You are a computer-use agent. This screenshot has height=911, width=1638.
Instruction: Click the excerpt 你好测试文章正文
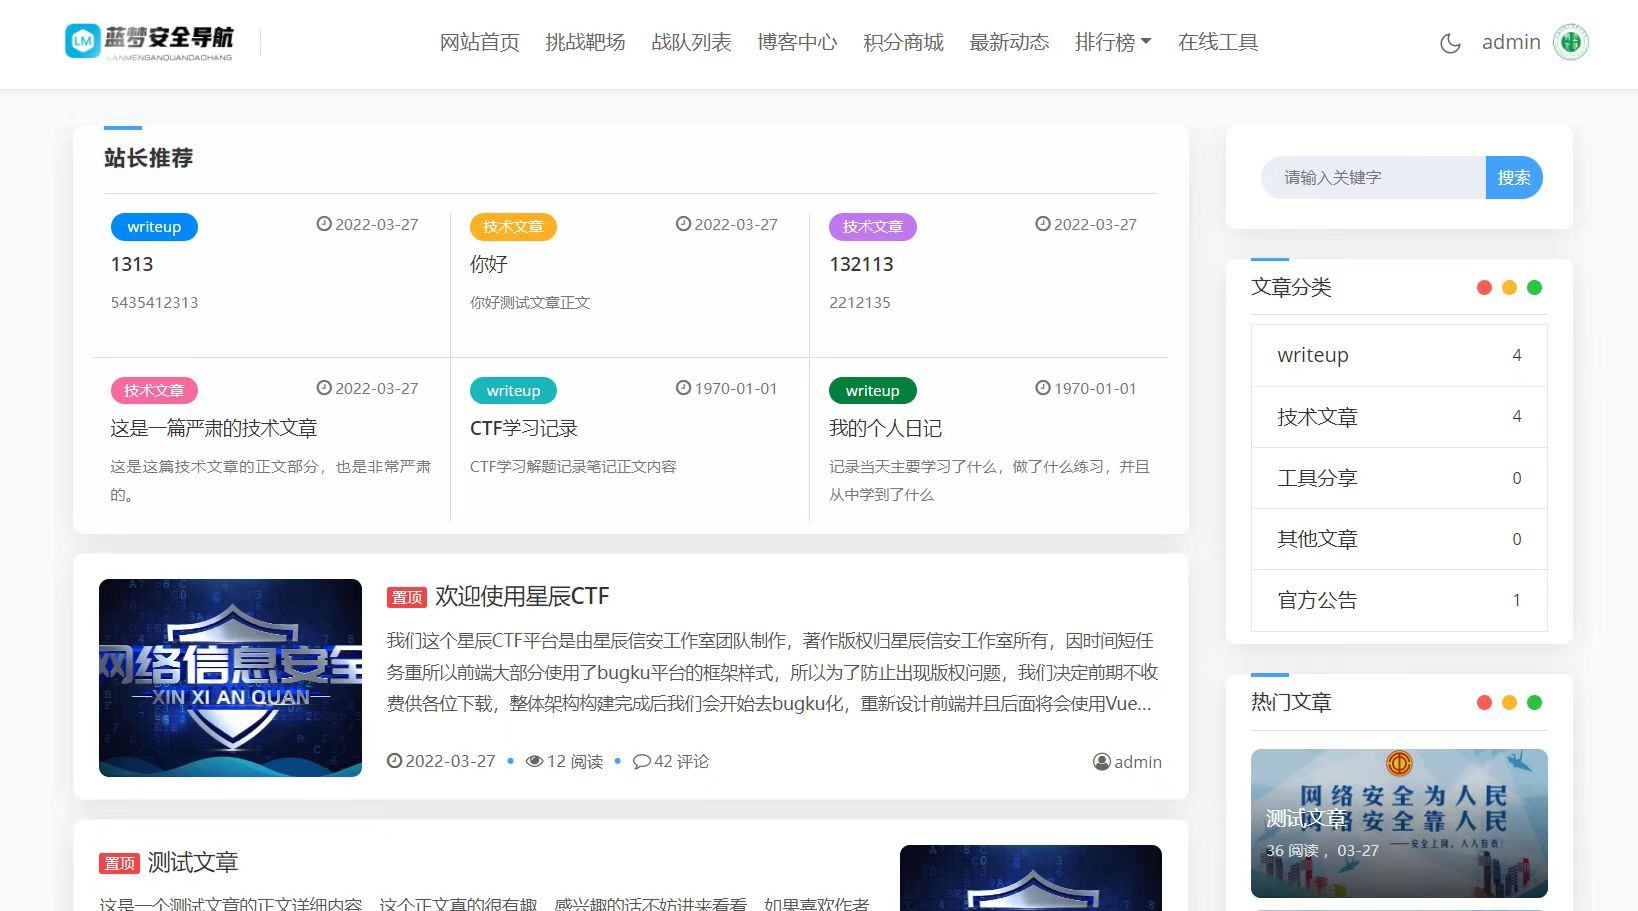530,302
